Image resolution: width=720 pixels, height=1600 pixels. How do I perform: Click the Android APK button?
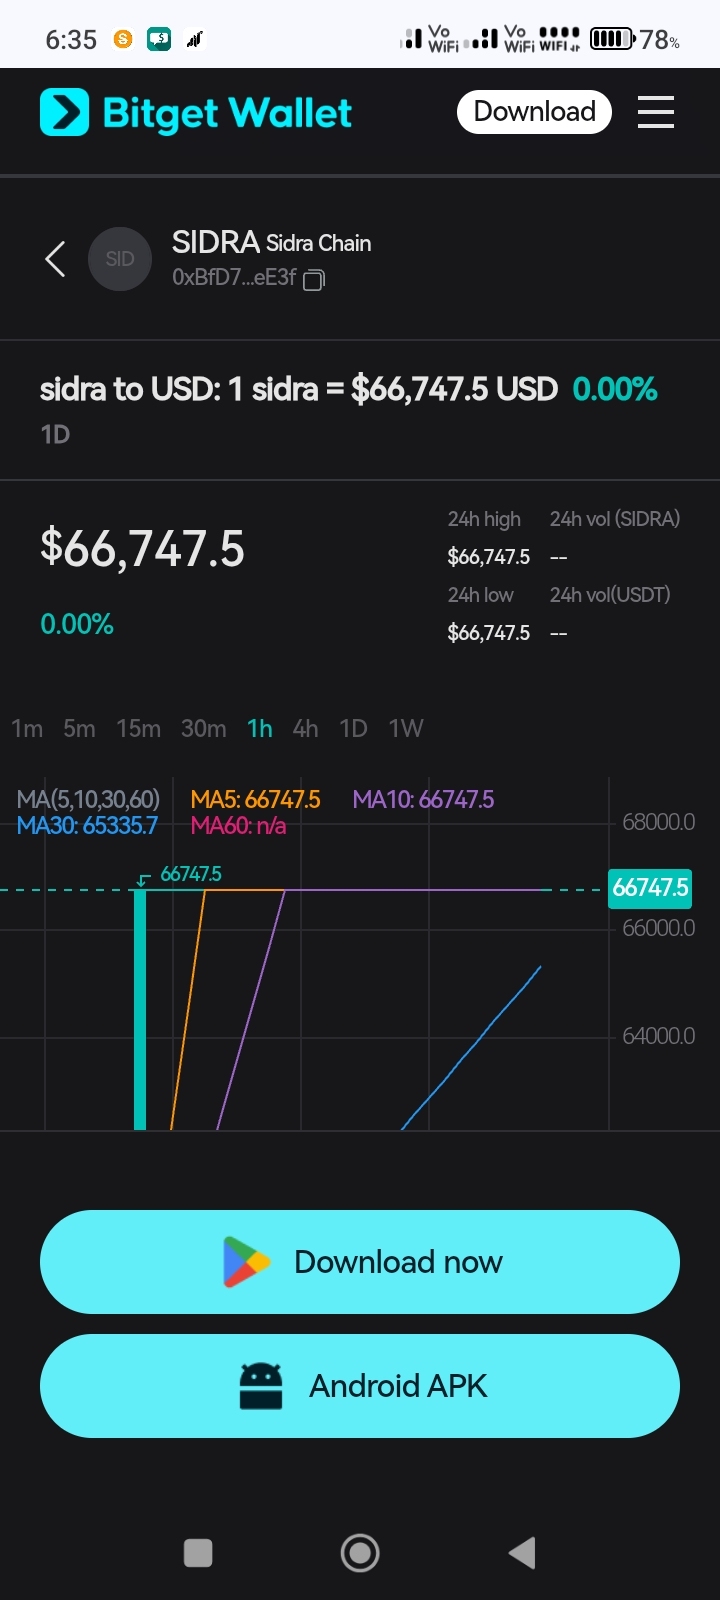(x=360, y=1386)
